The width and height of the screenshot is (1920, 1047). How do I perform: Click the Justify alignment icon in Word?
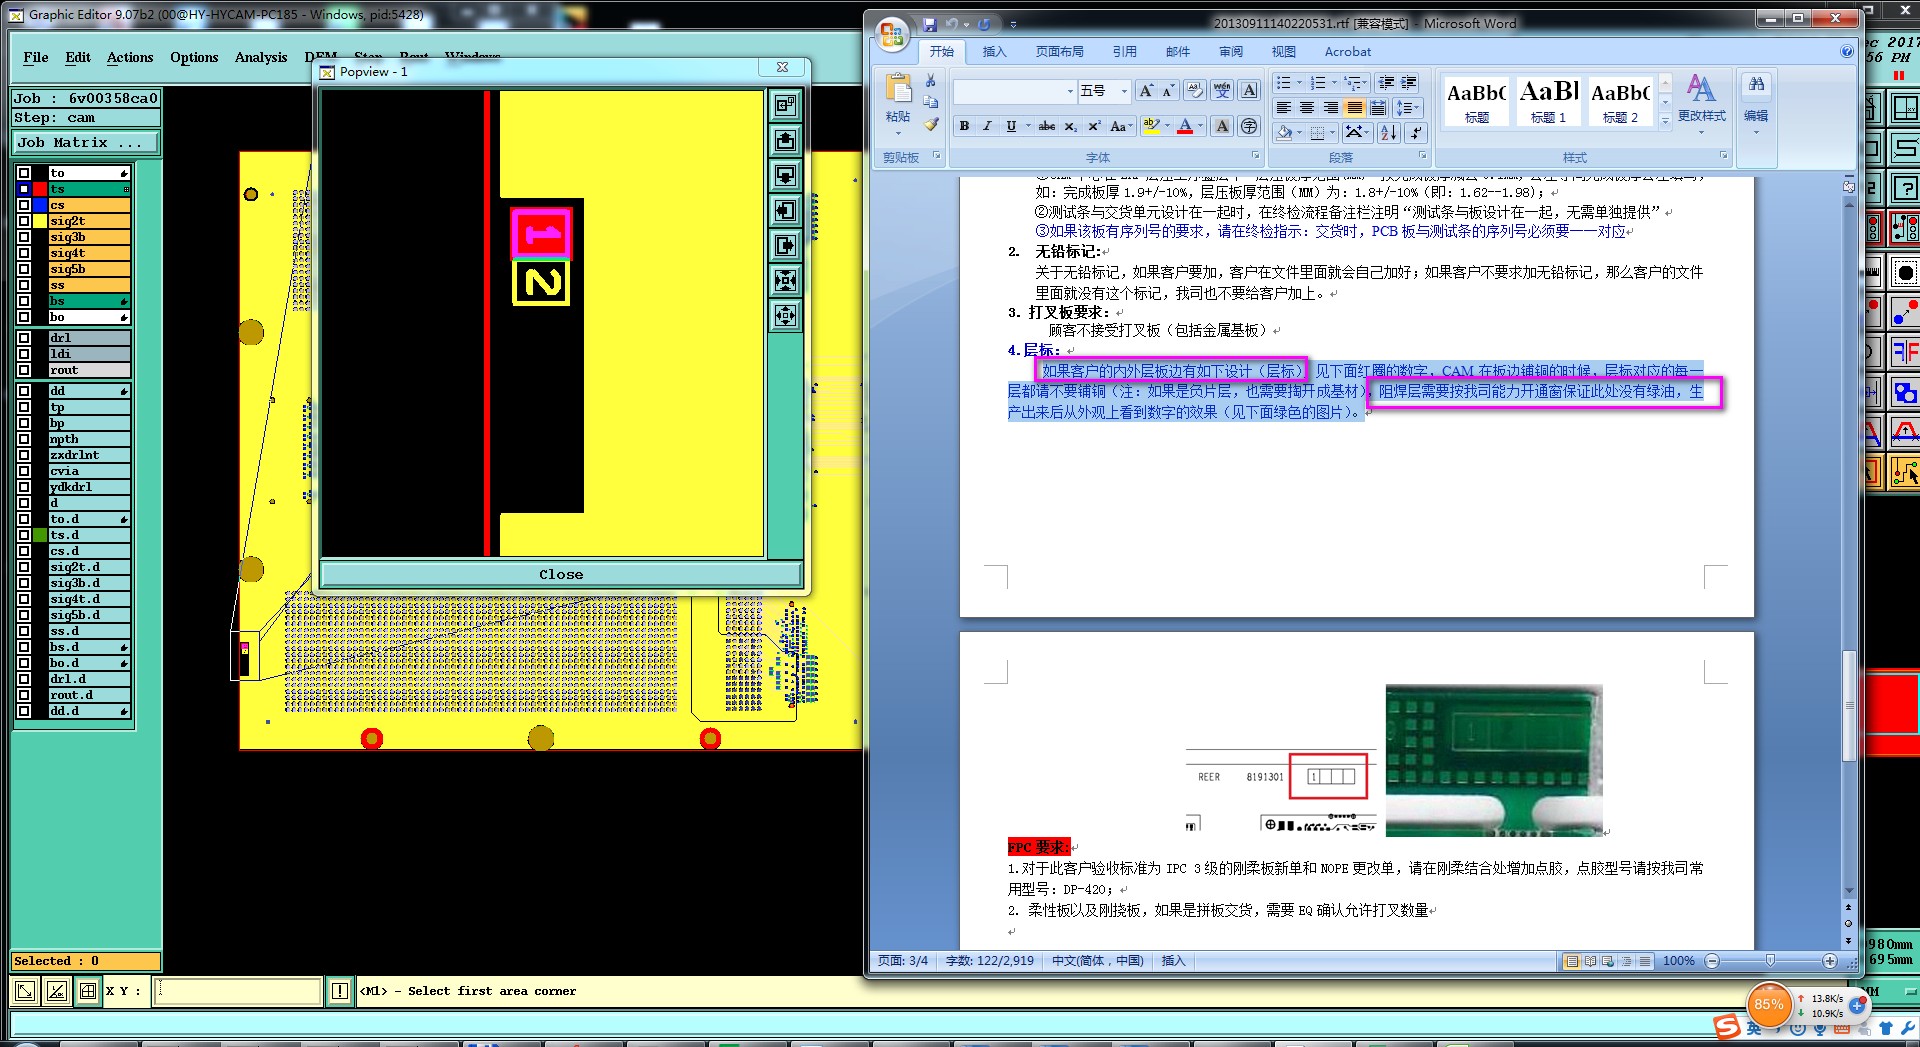[1354, 108]
